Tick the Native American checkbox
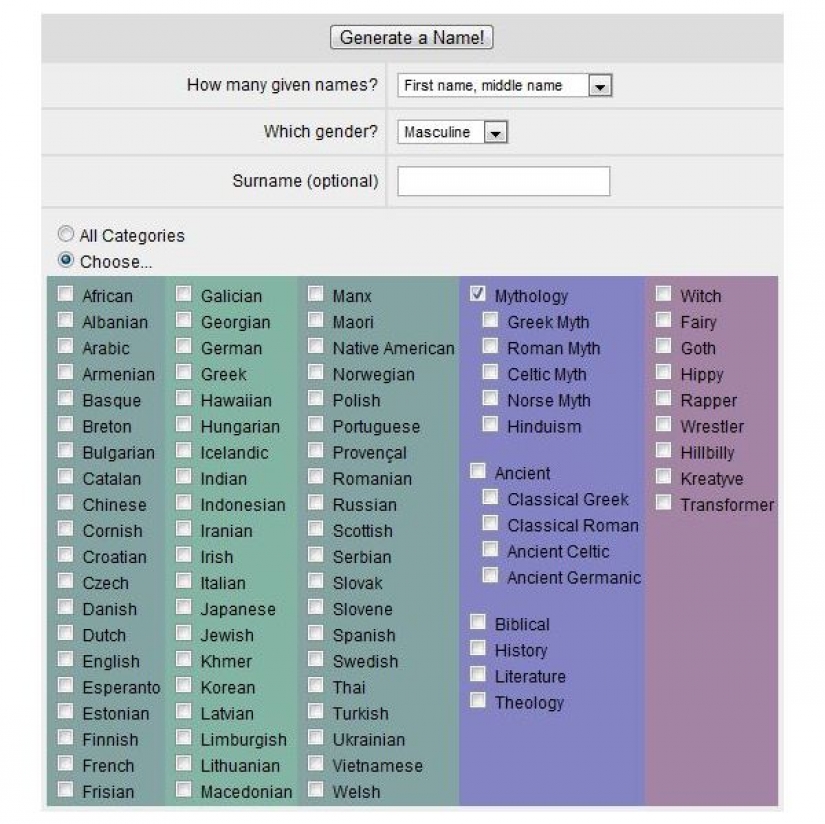The width and height of the screenshot is (825, 824). [x=316, y=346]
